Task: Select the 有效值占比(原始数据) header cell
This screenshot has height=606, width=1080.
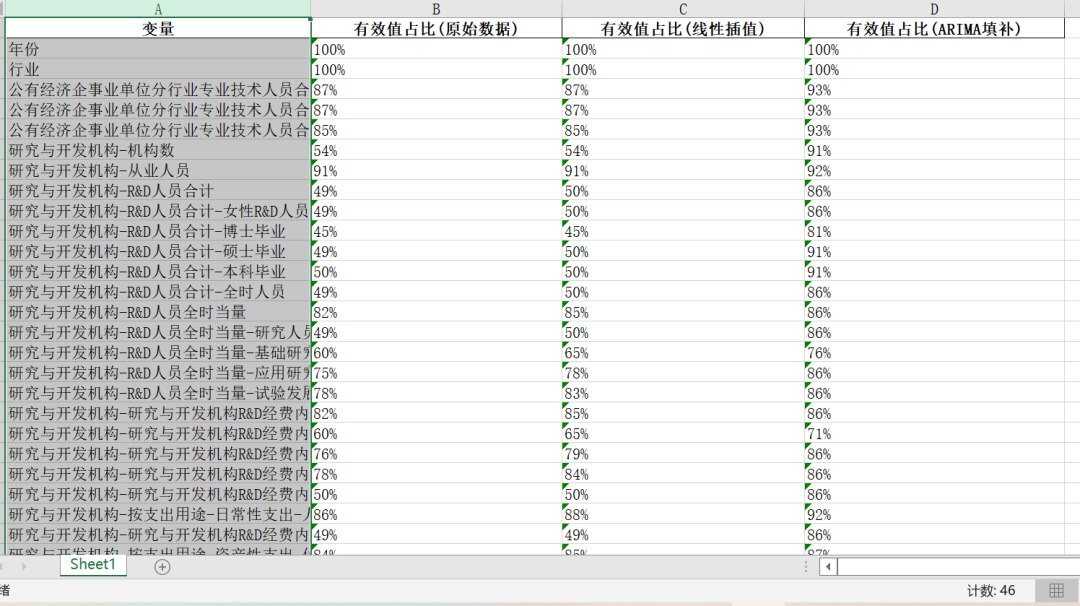Action: coord(436,29)
